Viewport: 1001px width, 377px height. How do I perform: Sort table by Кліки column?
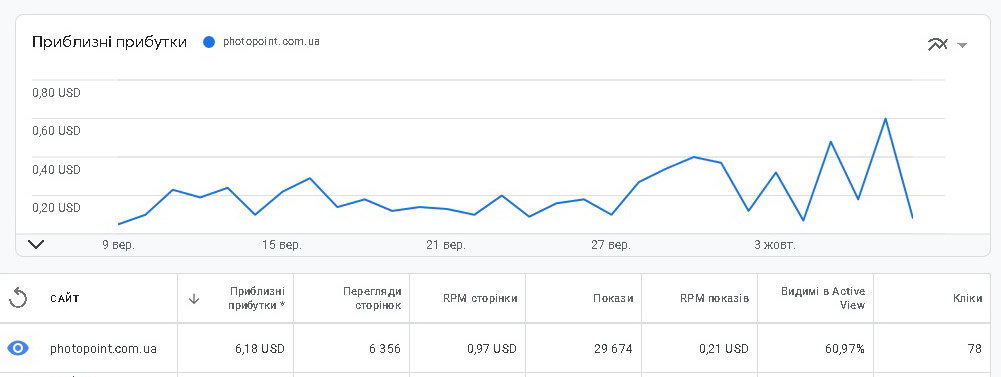968,298
